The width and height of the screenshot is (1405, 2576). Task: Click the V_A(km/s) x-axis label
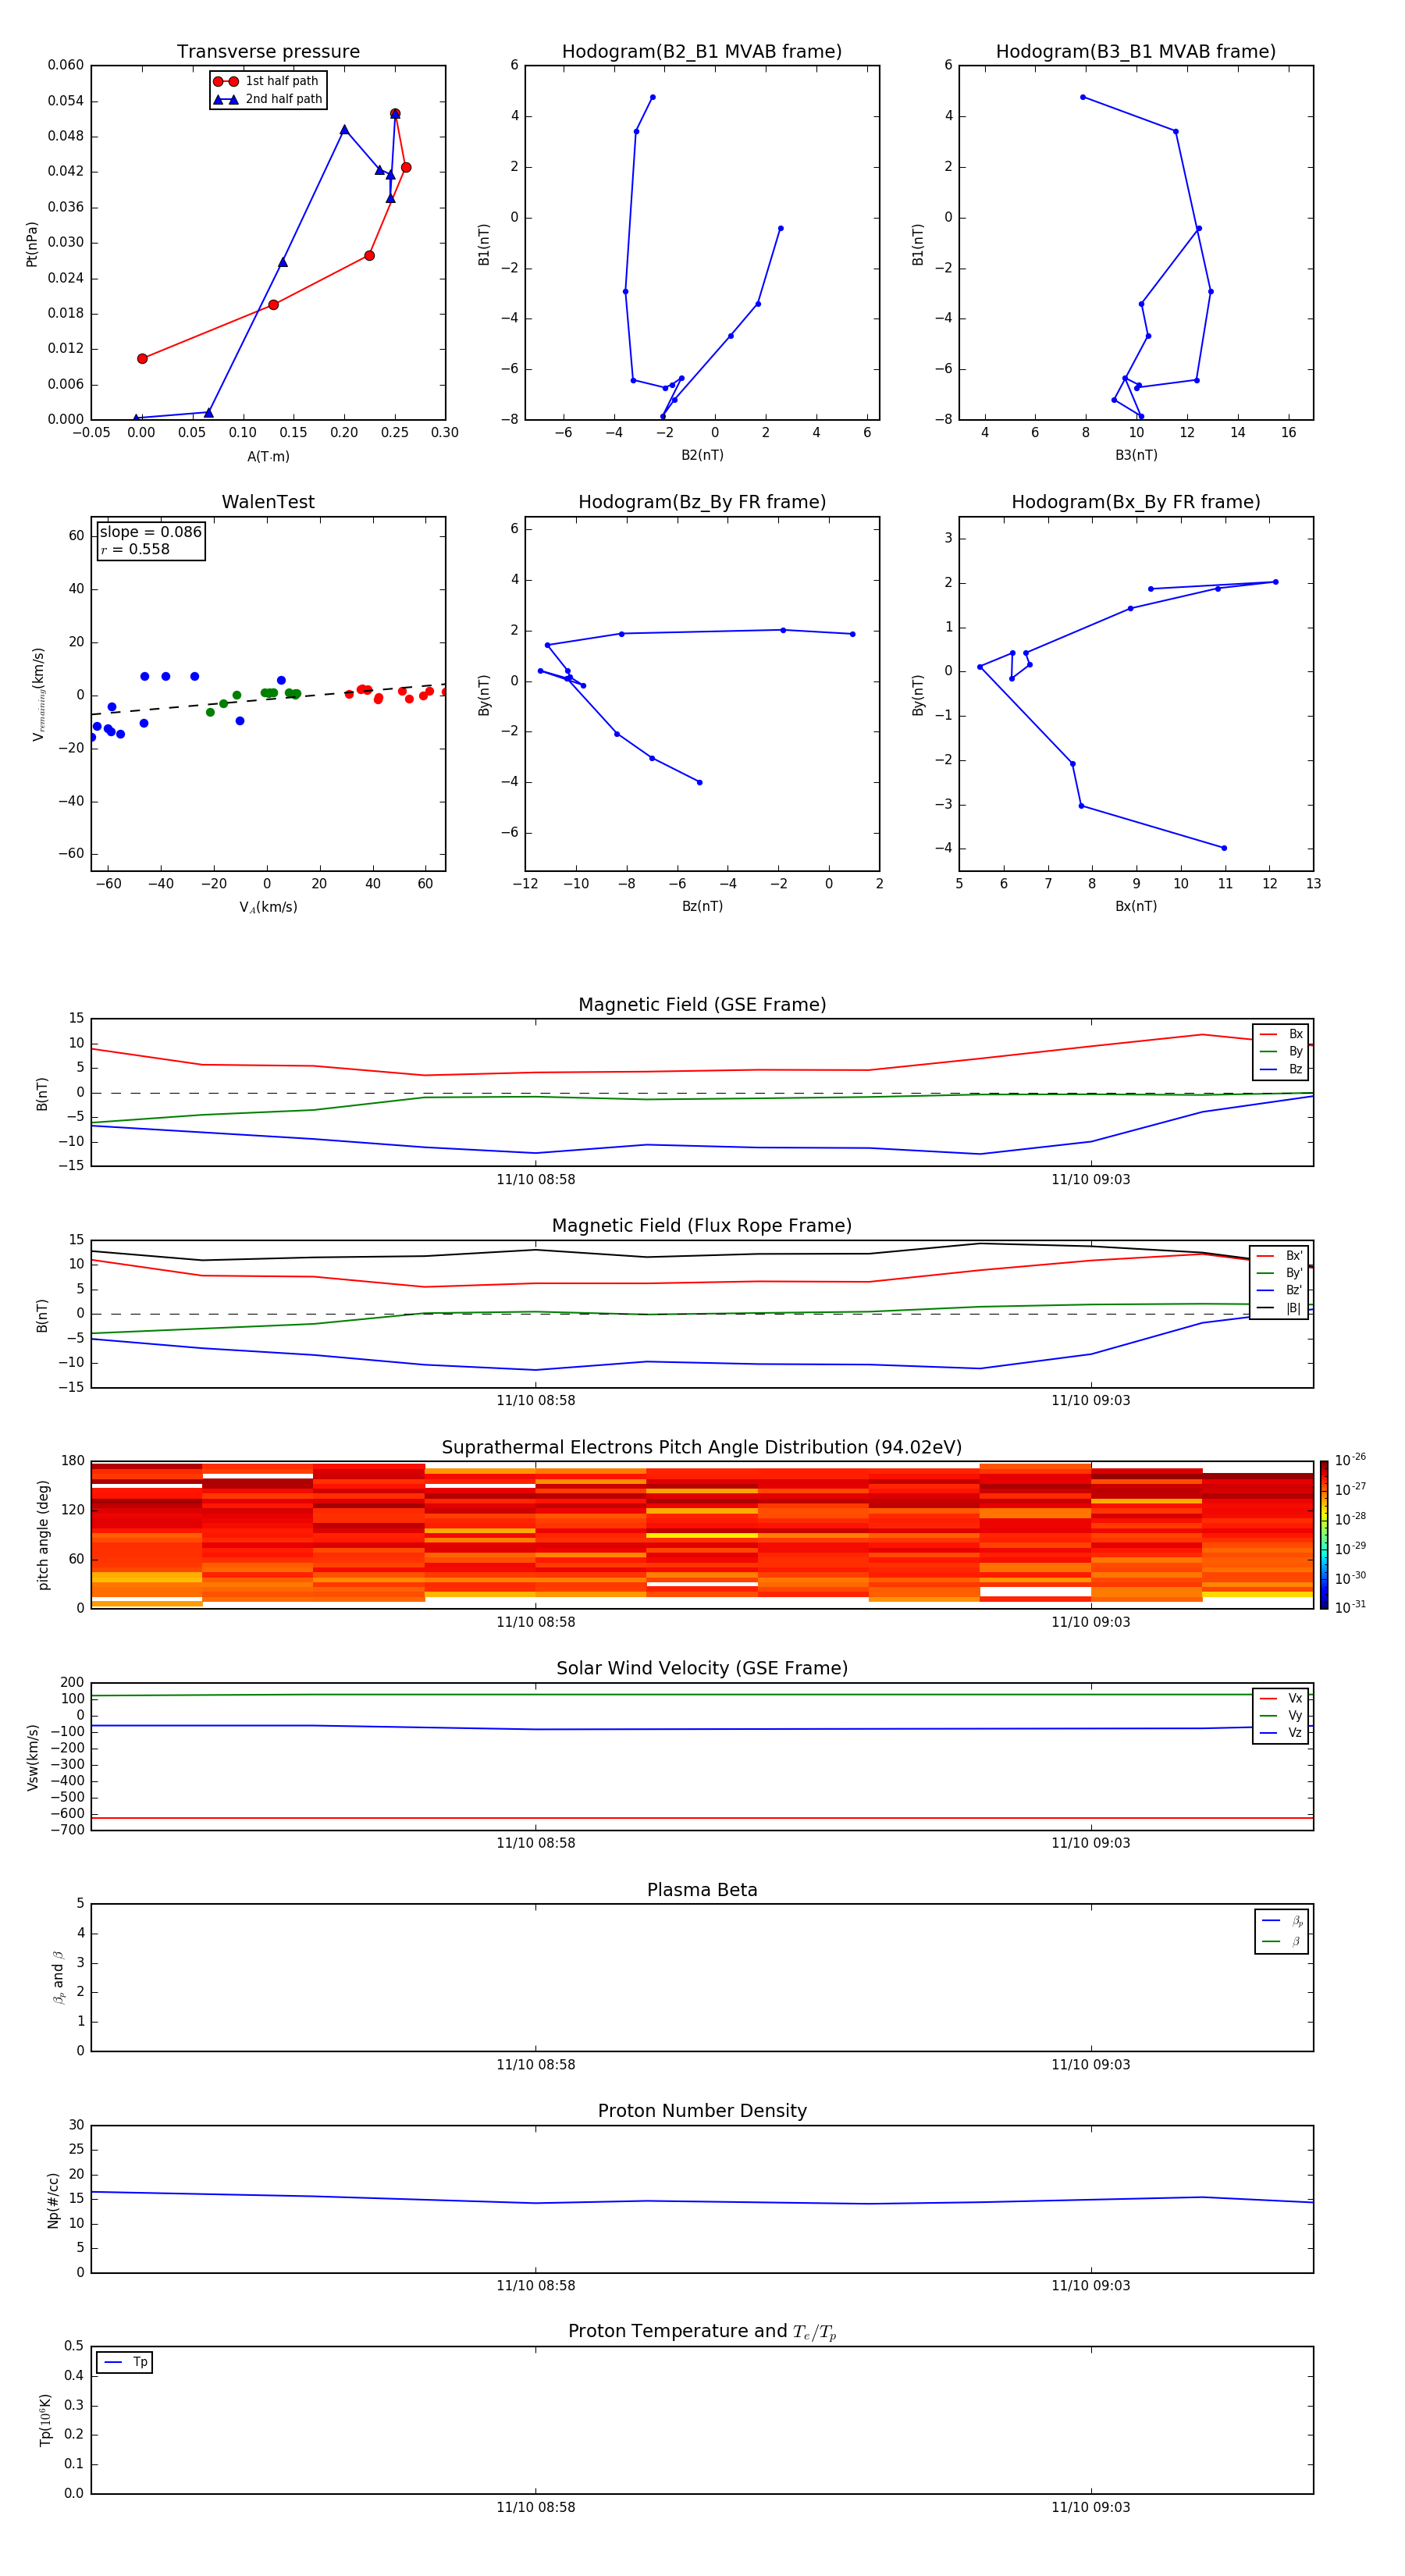click(268, 907)
